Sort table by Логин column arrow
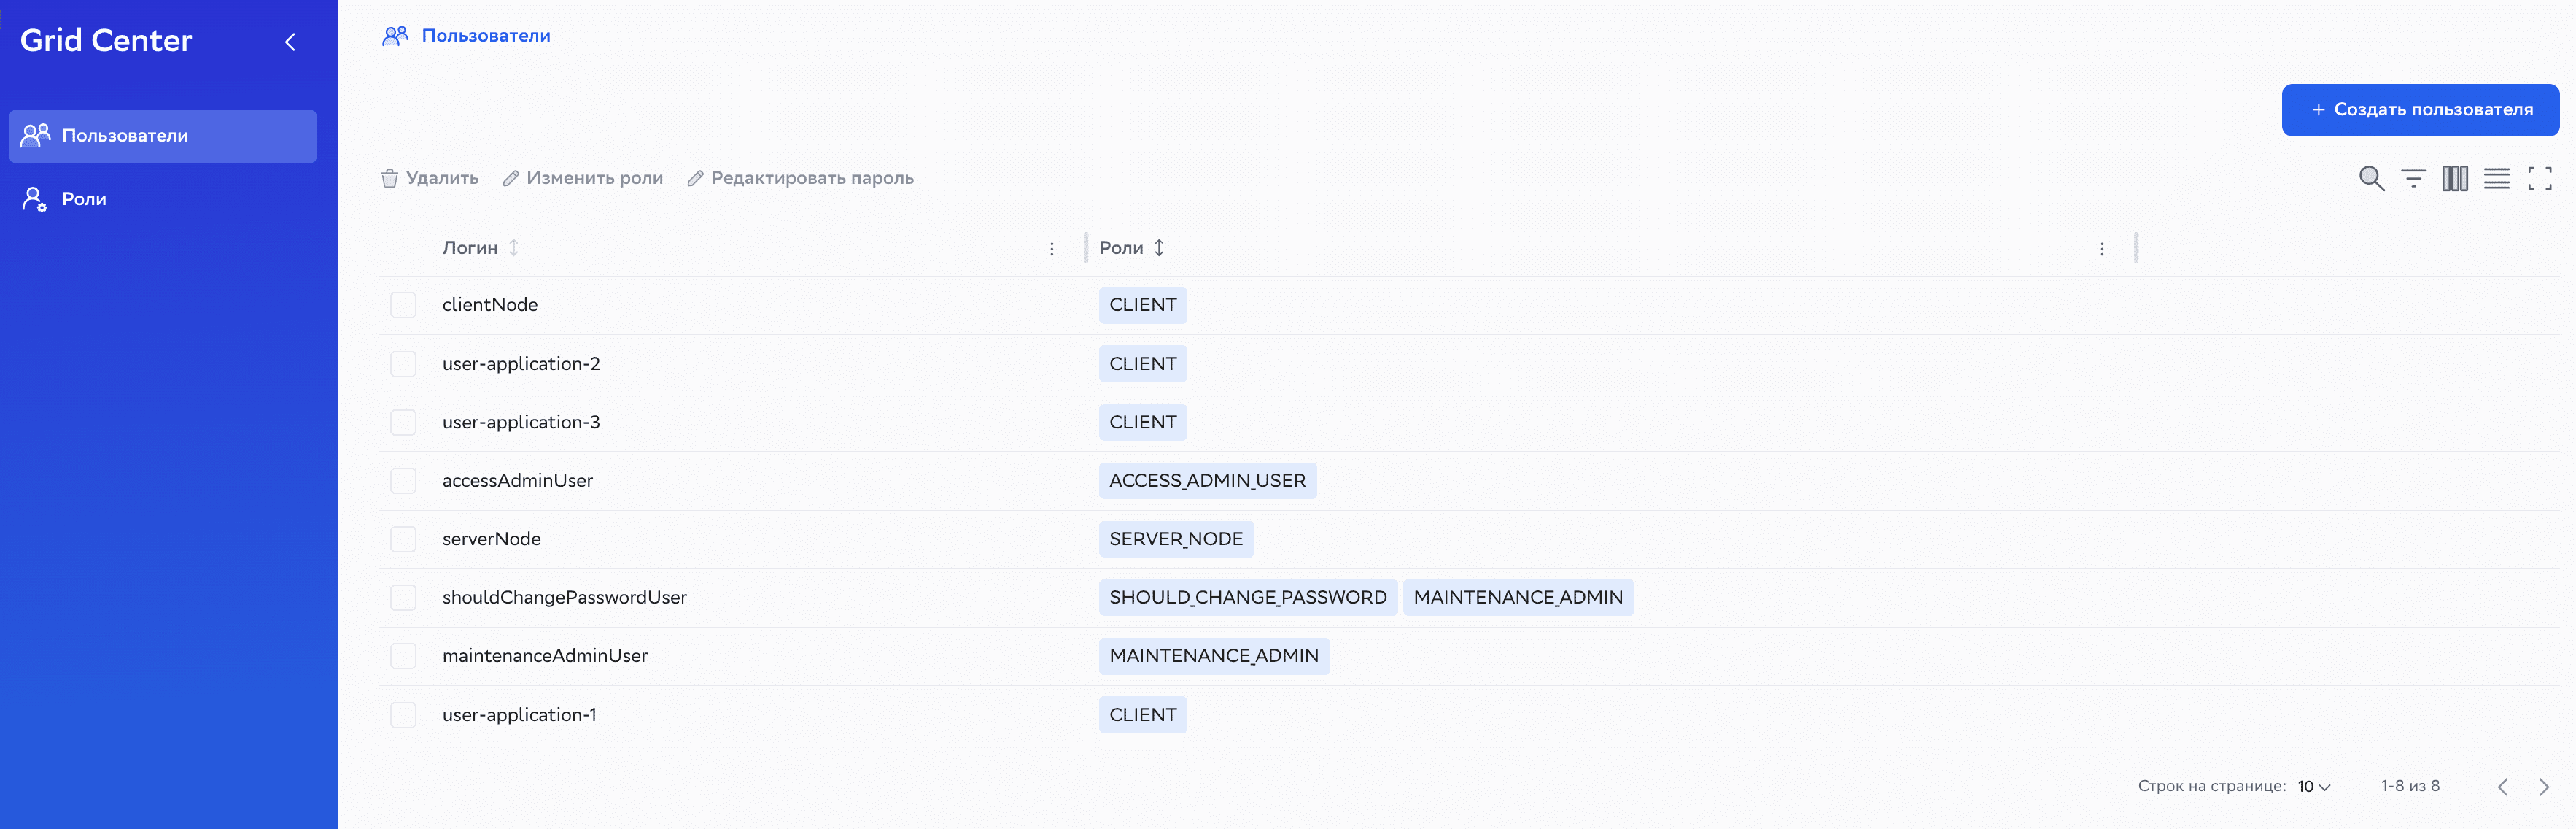Viewport: 2576px width, 829px height. coord(513,248)
